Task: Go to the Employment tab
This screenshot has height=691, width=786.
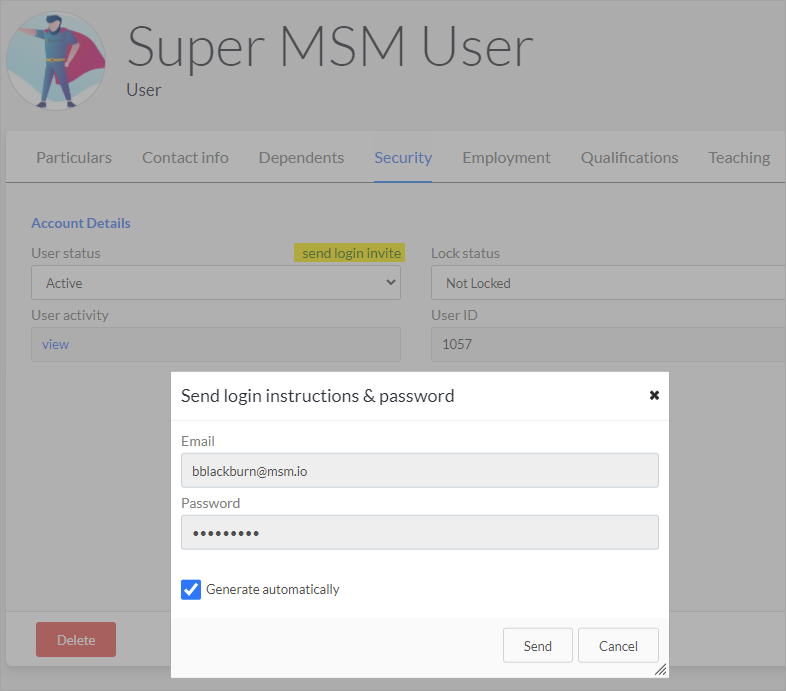Action: tap(506, 157)
